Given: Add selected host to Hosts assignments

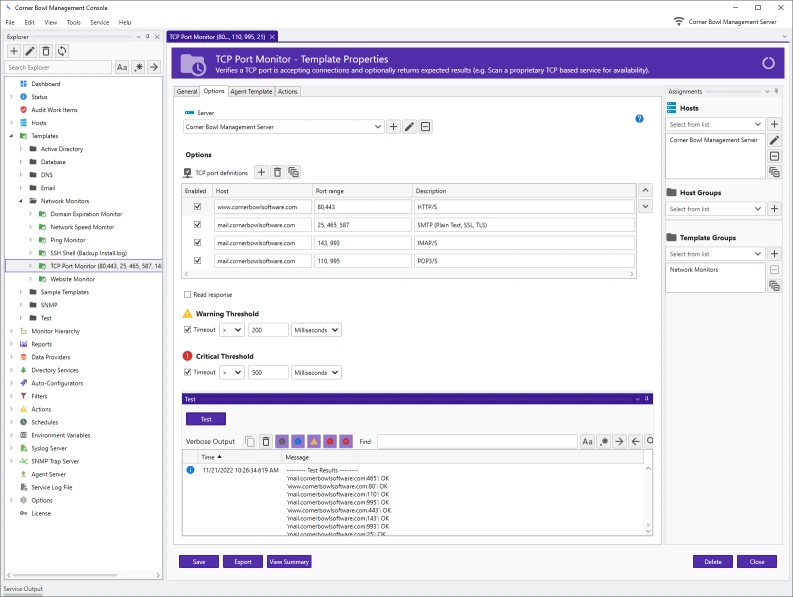Looking at the screenshot, I should [774, 124].
